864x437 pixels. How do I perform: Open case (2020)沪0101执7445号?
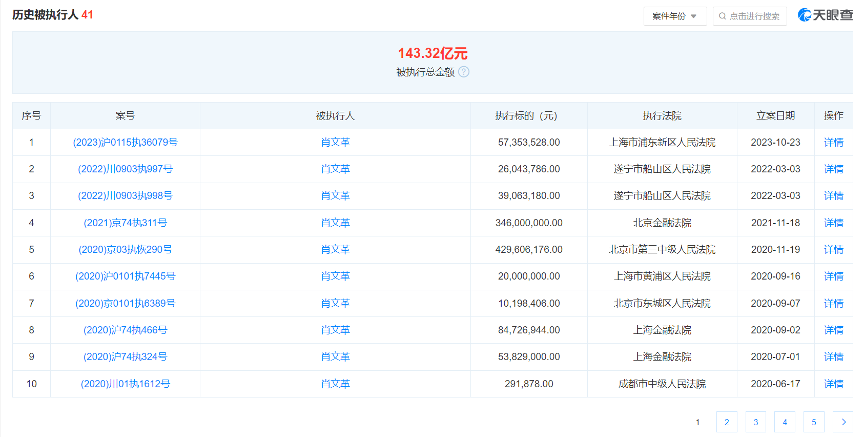pyautogui.click(x=125, y=276)
